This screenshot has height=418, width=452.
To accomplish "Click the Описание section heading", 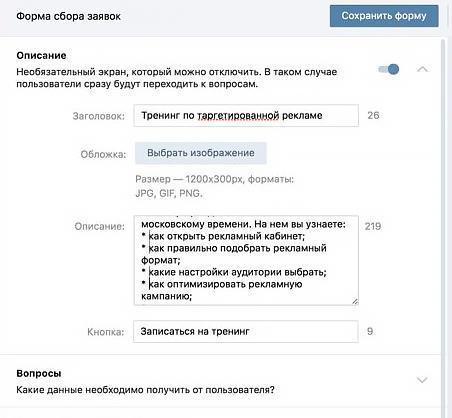I will [x=41, y=55].
